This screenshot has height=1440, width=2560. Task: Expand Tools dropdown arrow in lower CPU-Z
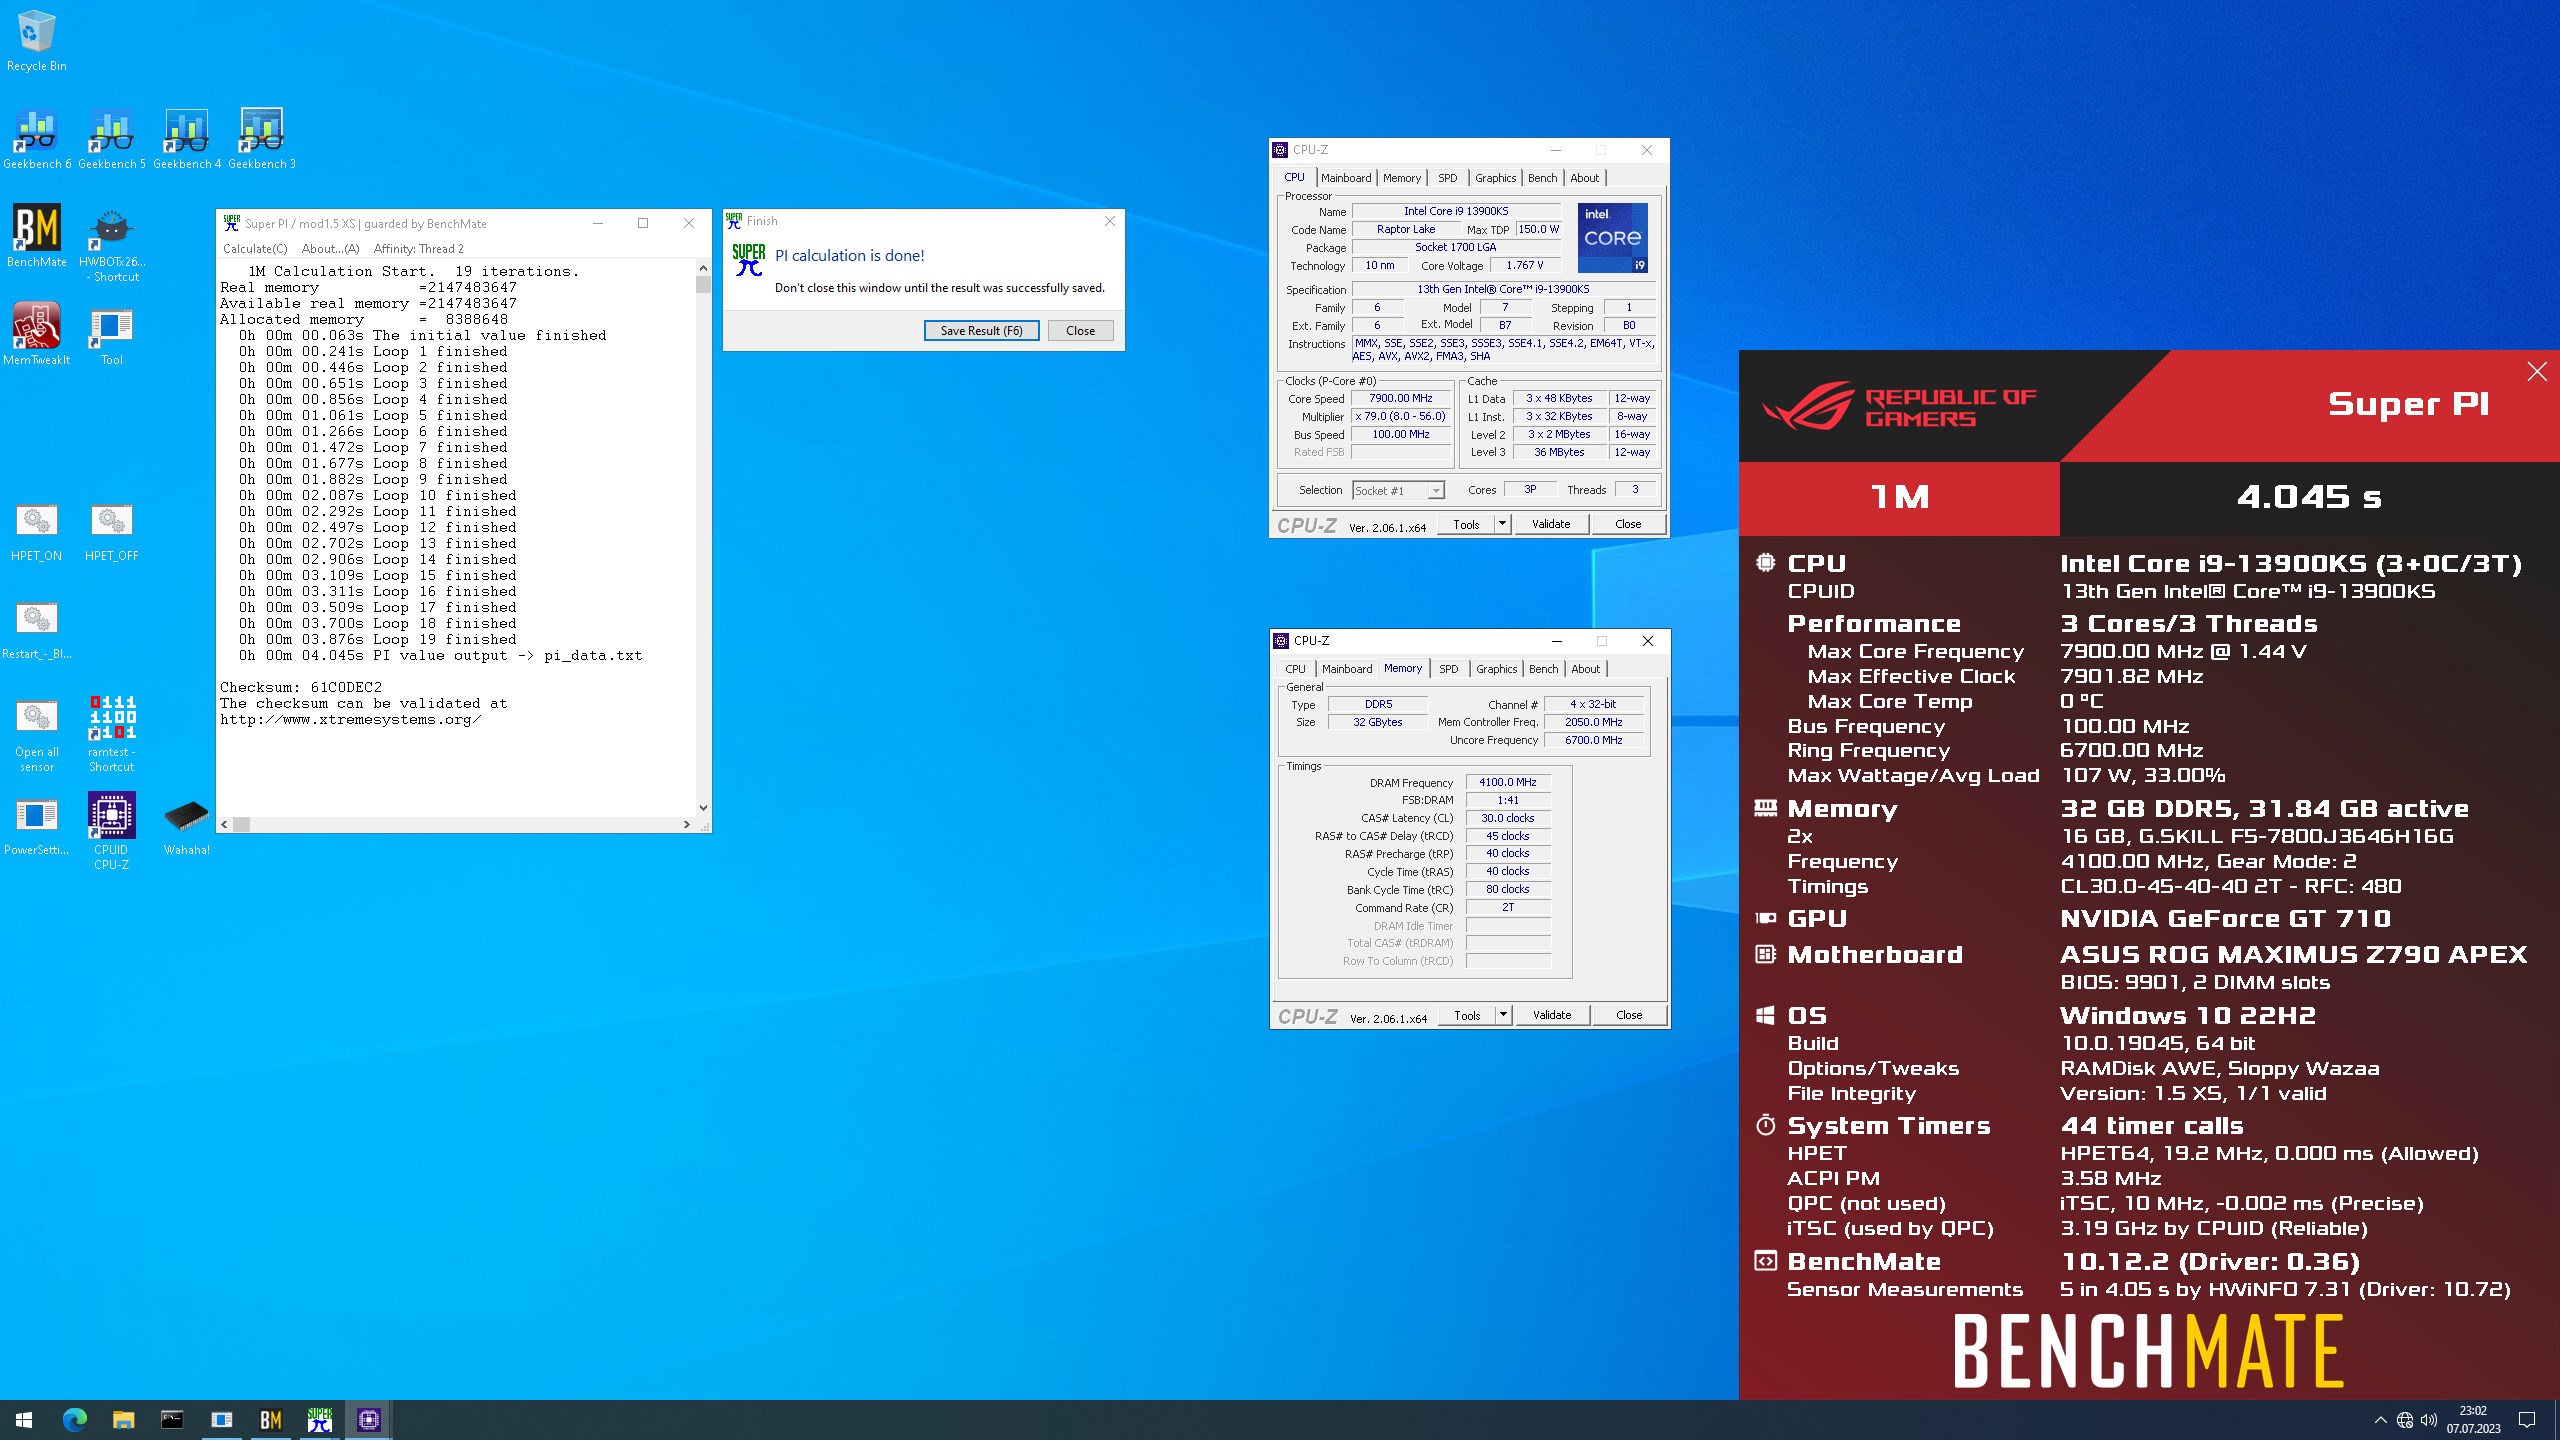coord(1502,1015)
